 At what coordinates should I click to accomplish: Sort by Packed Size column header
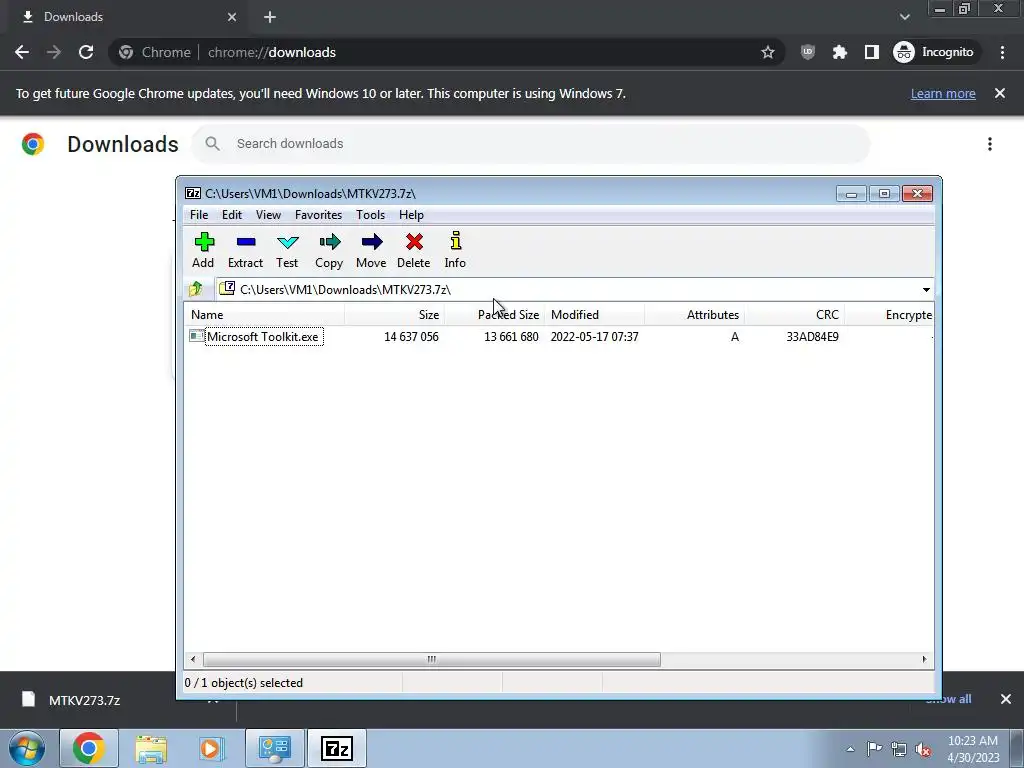[494, 315]
